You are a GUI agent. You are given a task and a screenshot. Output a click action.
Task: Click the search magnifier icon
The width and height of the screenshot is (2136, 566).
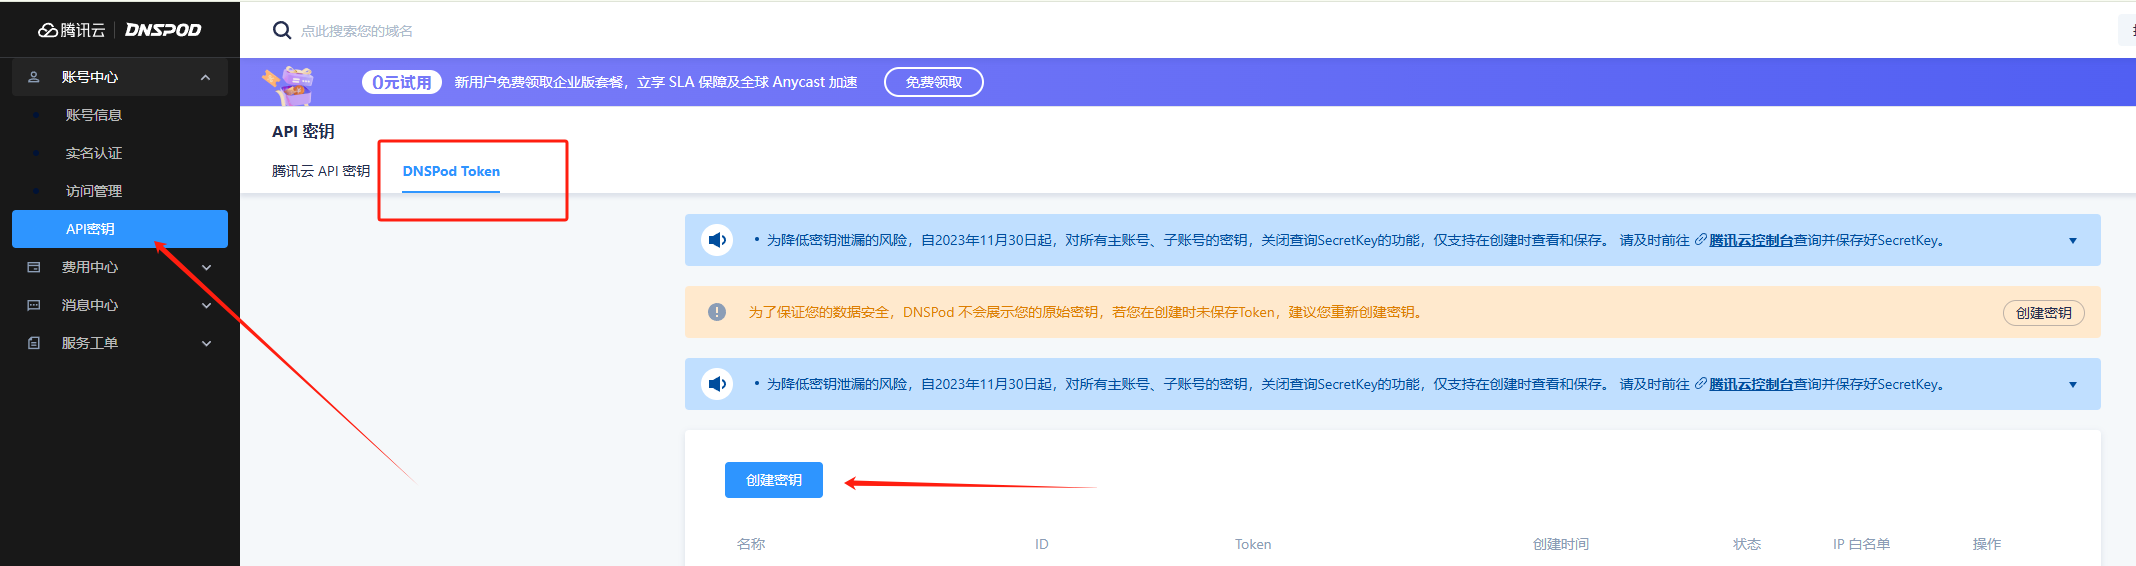coord(282,31)
